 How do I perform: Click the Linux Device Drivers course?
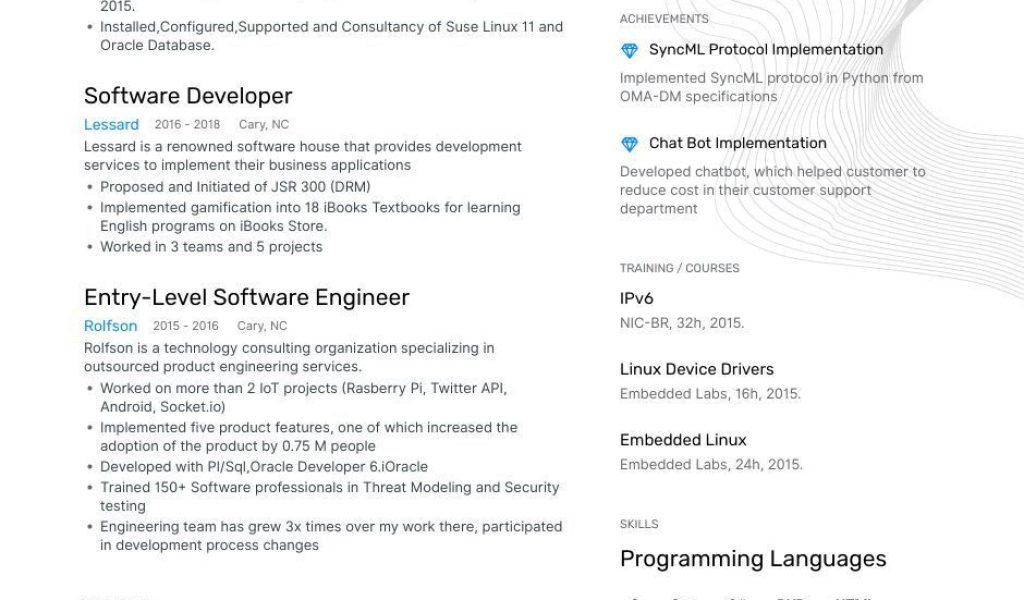pos(696,369)
